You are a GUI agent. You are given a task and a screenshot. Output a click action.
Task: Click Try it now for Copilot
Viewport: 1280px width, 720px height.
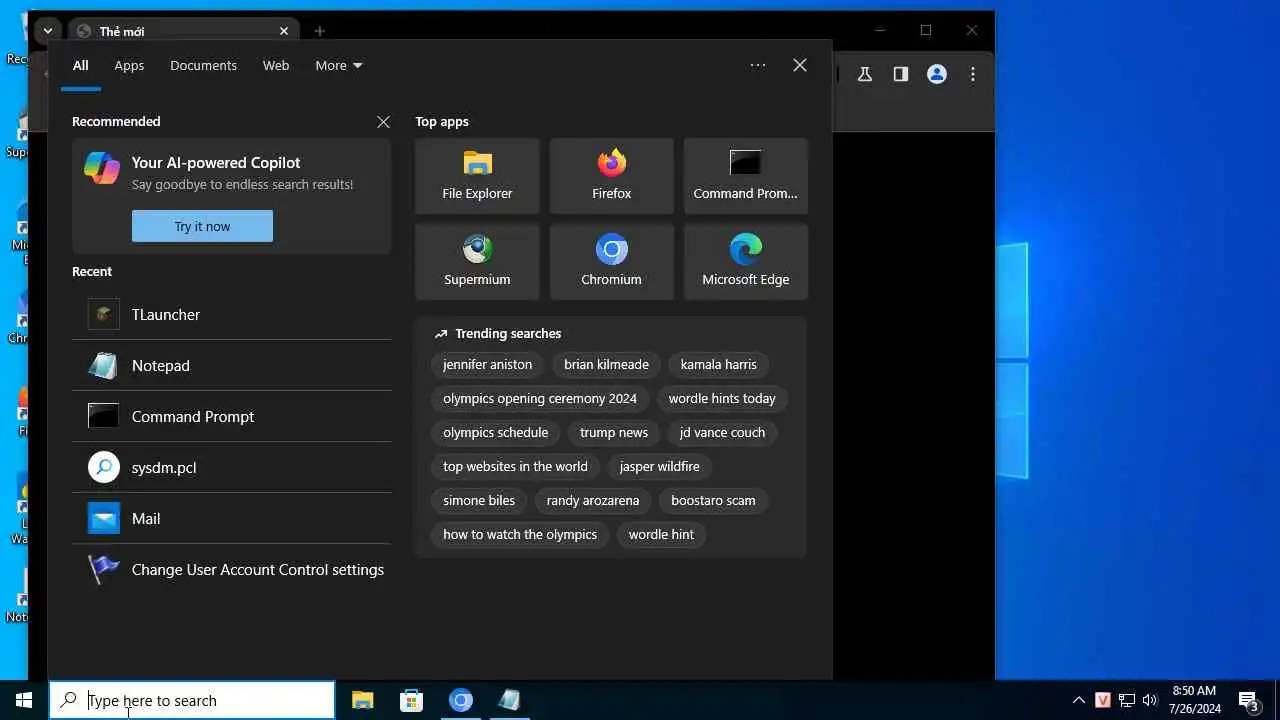(x=202, y=226)
